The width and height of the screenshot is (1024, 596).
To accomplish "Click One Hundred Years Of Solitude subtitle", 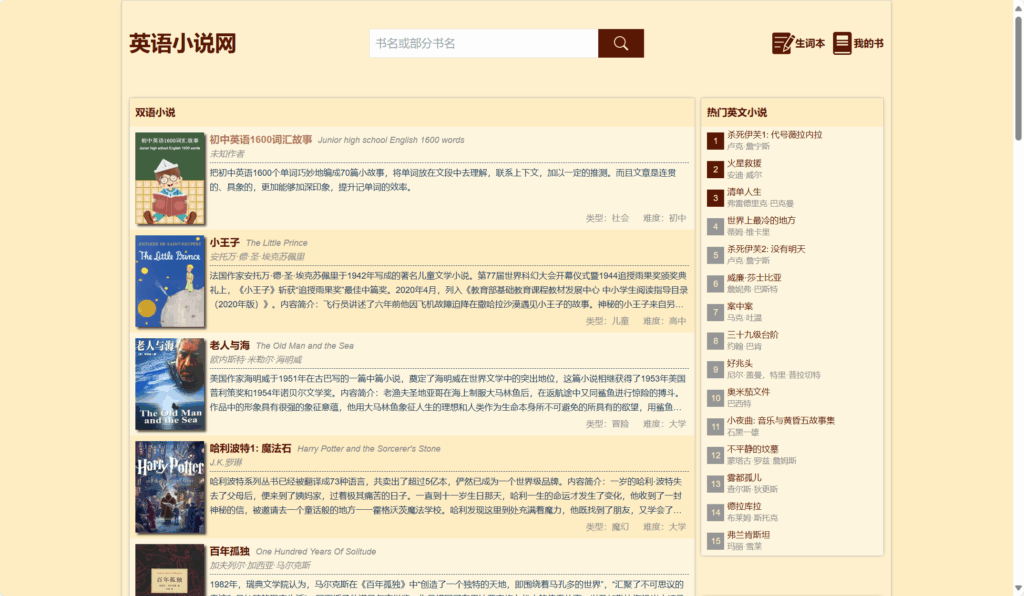I will pos(315,552).
